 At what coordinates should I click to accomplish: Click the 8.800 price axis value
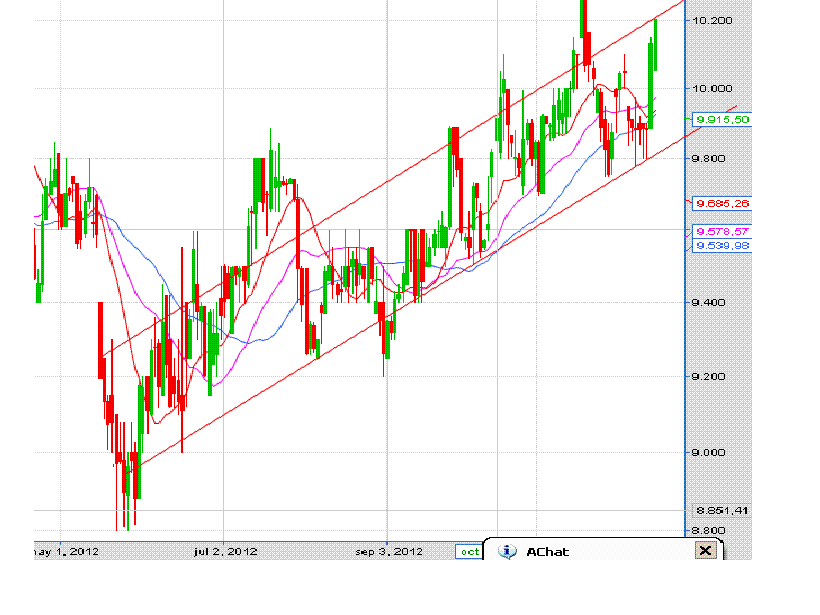click(709, 530)
